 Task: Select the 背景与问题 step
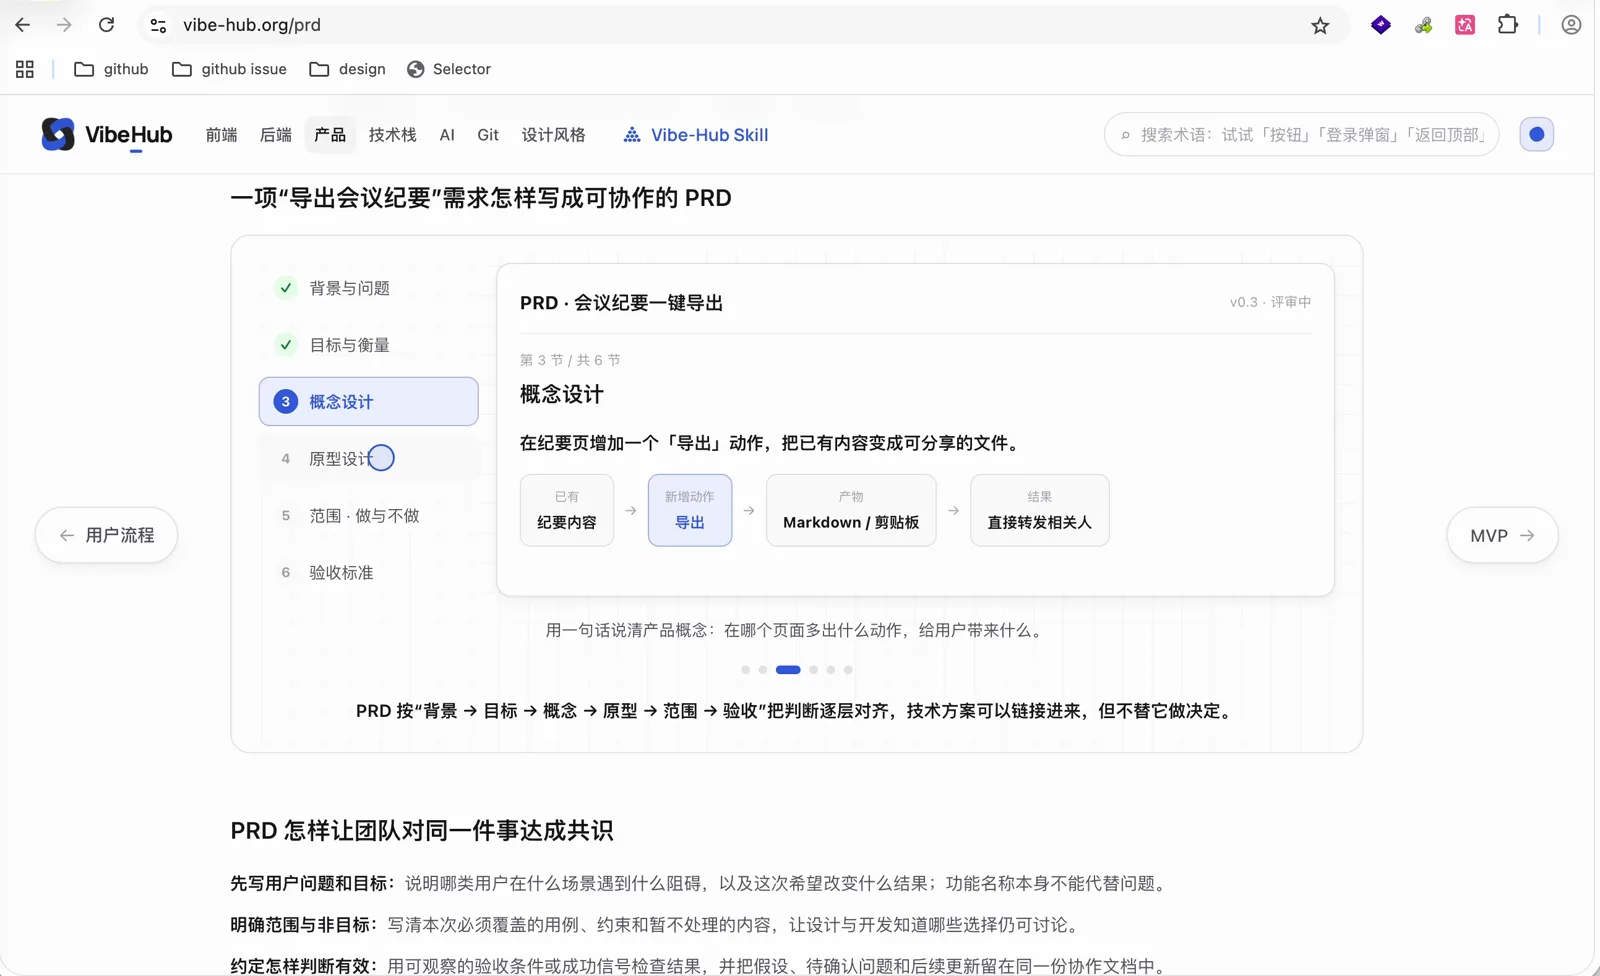[368, 288]
